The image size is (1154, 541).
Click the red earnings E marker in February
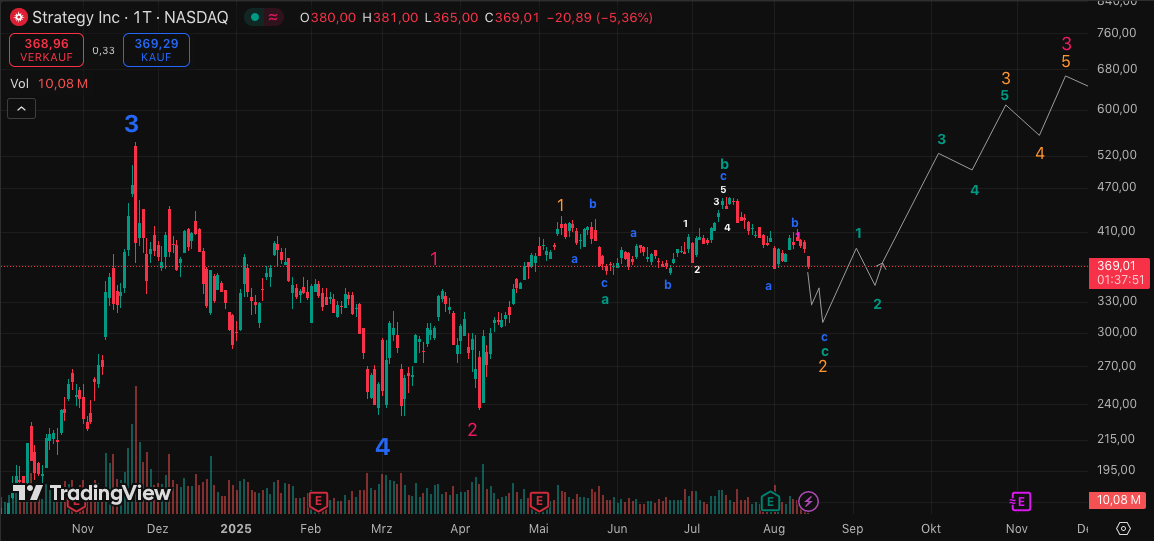pos(318,500)
